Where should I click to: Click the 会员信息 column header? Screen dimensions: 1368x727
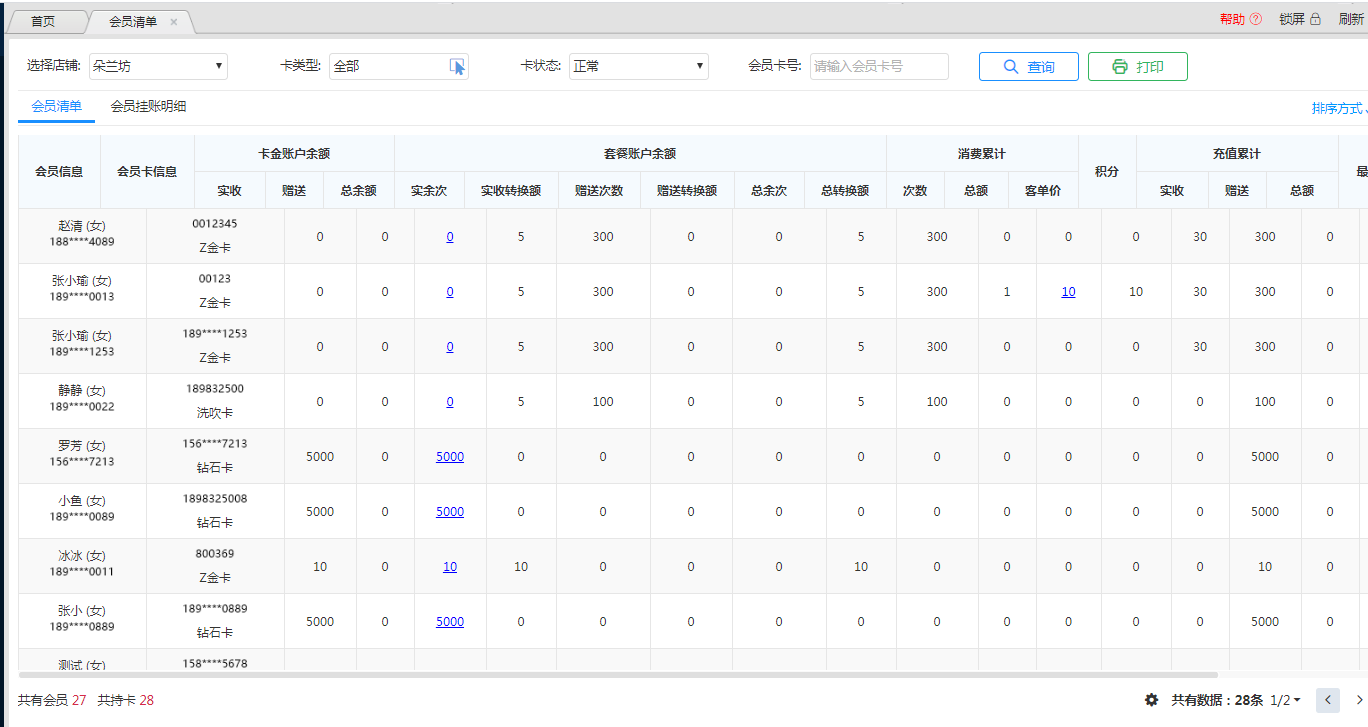click(x=59, y=171)
